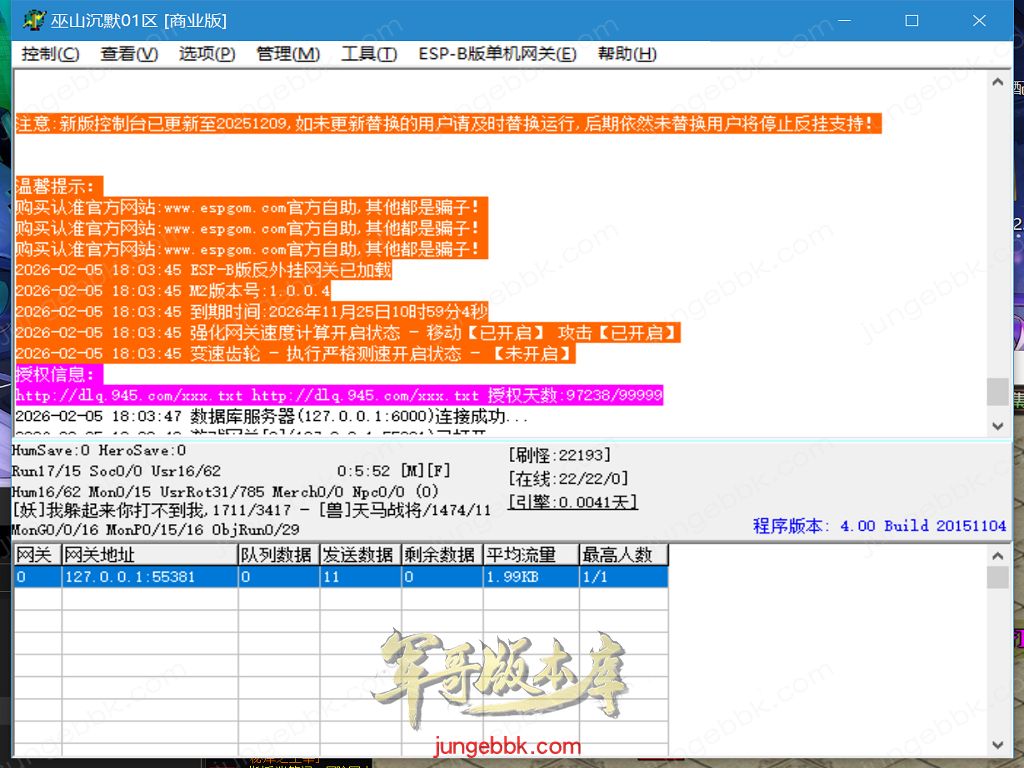Click the 队列数据 column header
Image resolution: width=1024 pixels, height=768 pixels.
point(277,555)
